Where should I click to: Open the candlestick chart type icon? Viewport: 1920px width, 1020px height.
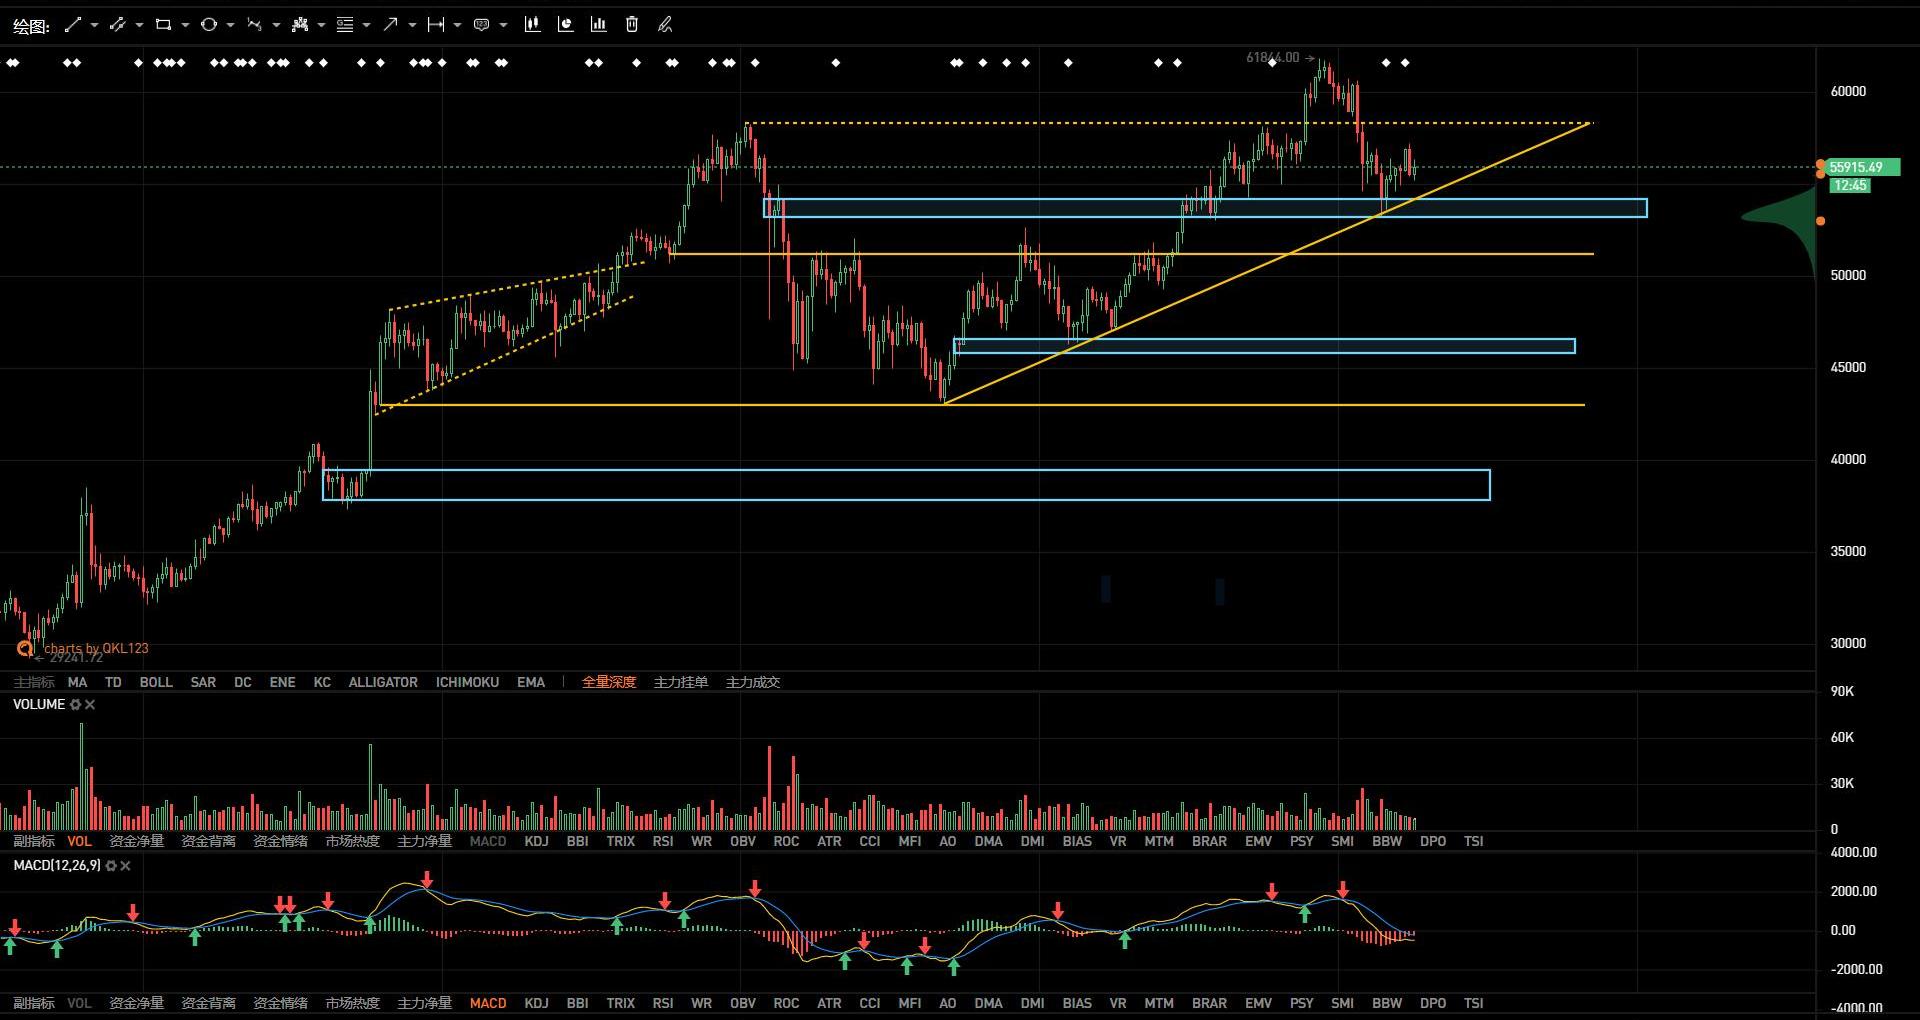point(532,25)
